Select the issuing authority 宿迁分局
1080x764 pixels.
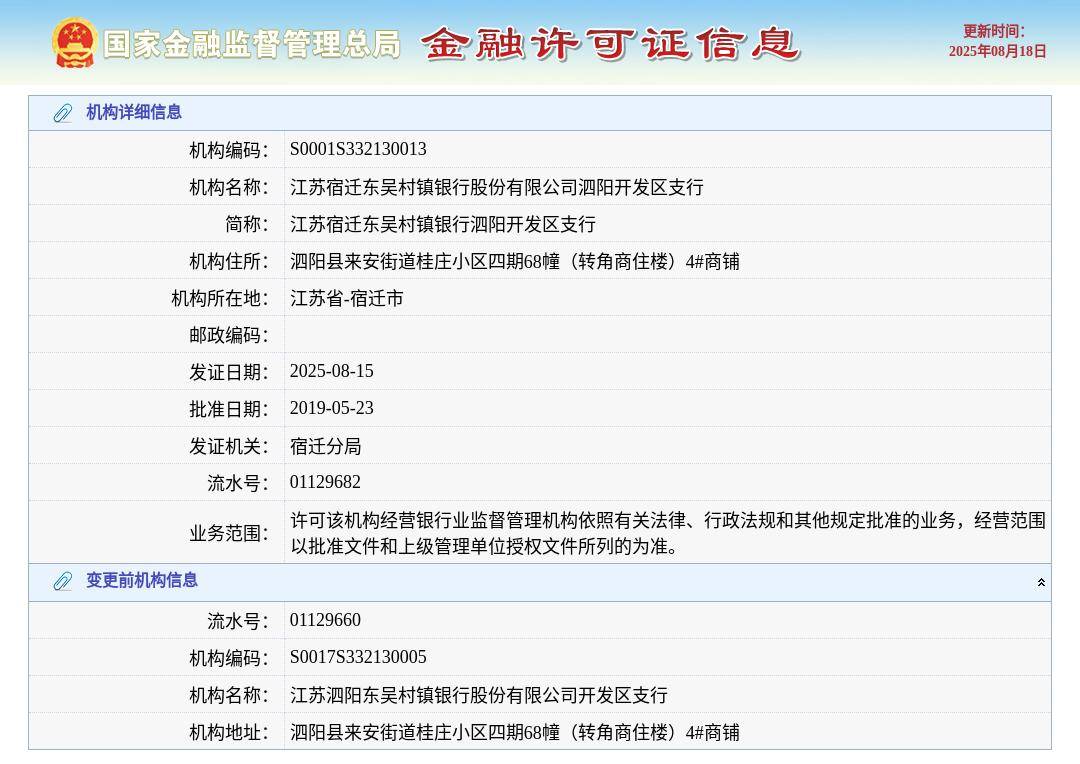(325, 446)
